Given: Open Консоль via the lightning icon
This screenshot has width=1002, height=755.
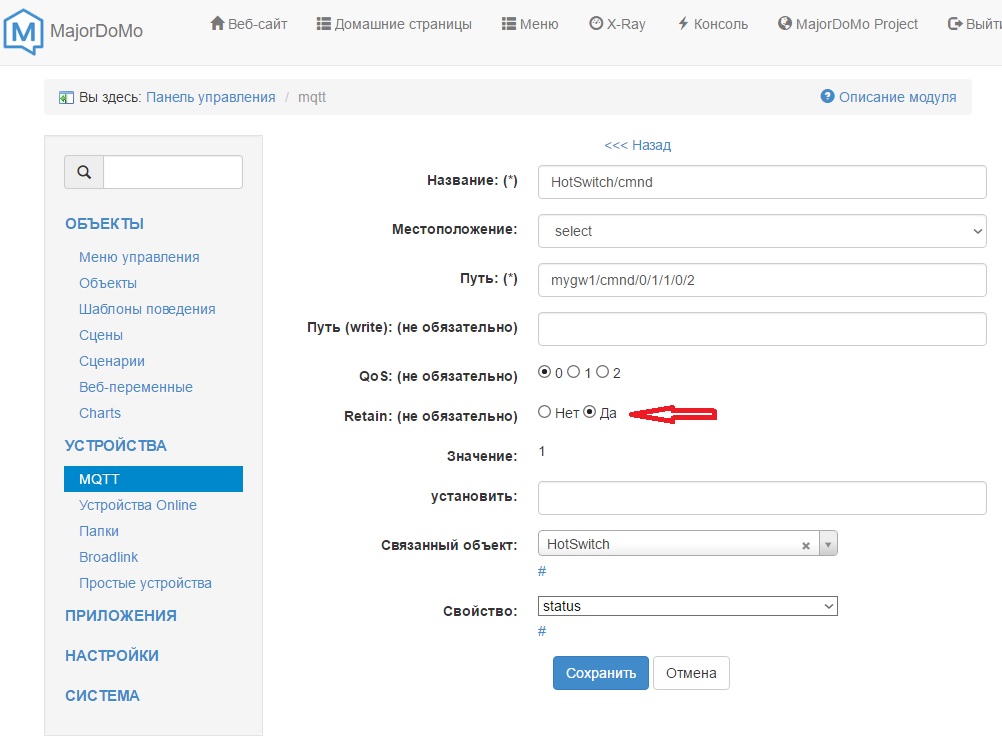Looking at the screenshot, I should pos(683,23).
